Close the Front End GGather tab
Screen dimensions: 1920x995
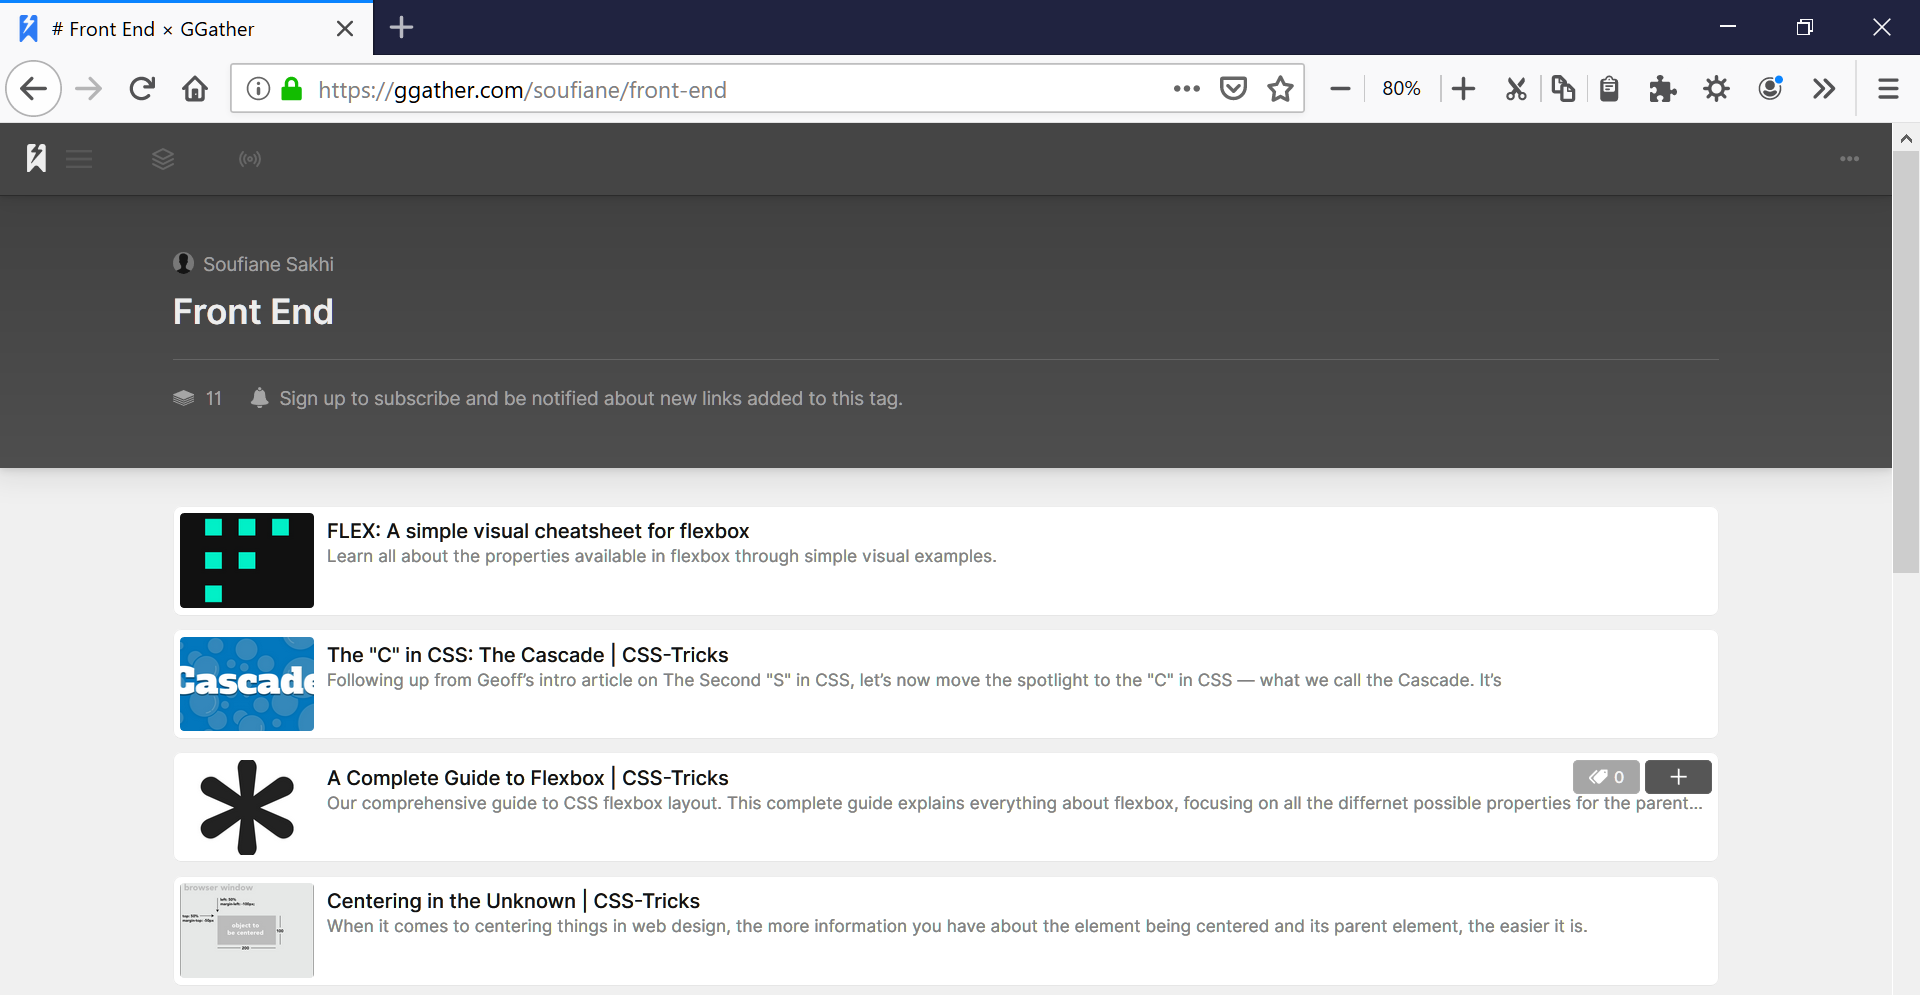(x=345, y=28)
